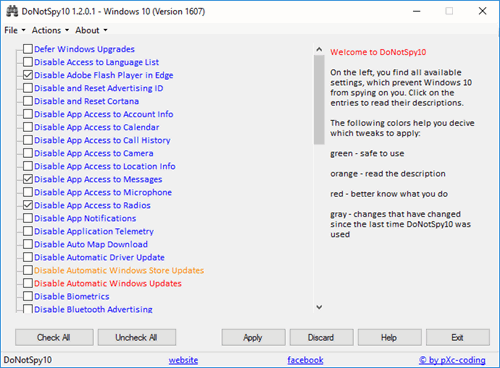Viewport: 500px width, 368px height.
Task: Check Defer Windows Upgrades option
Action: [28, 49]
